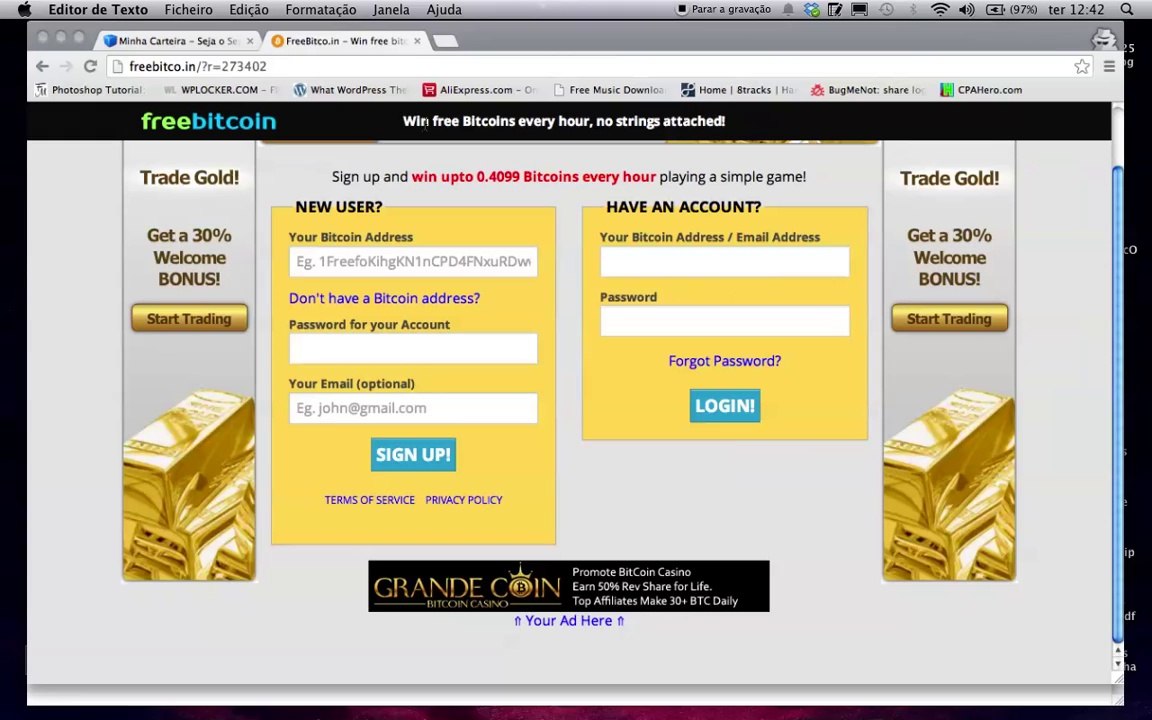Open the Home | 8tracks bookmark
1152x720 pixels.
pyautogui.click(x=738, y=90)
